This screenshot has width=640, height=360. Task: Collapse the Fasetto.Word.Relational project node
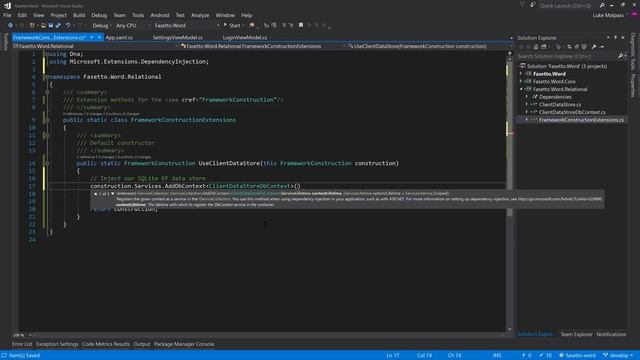(521, 89)
